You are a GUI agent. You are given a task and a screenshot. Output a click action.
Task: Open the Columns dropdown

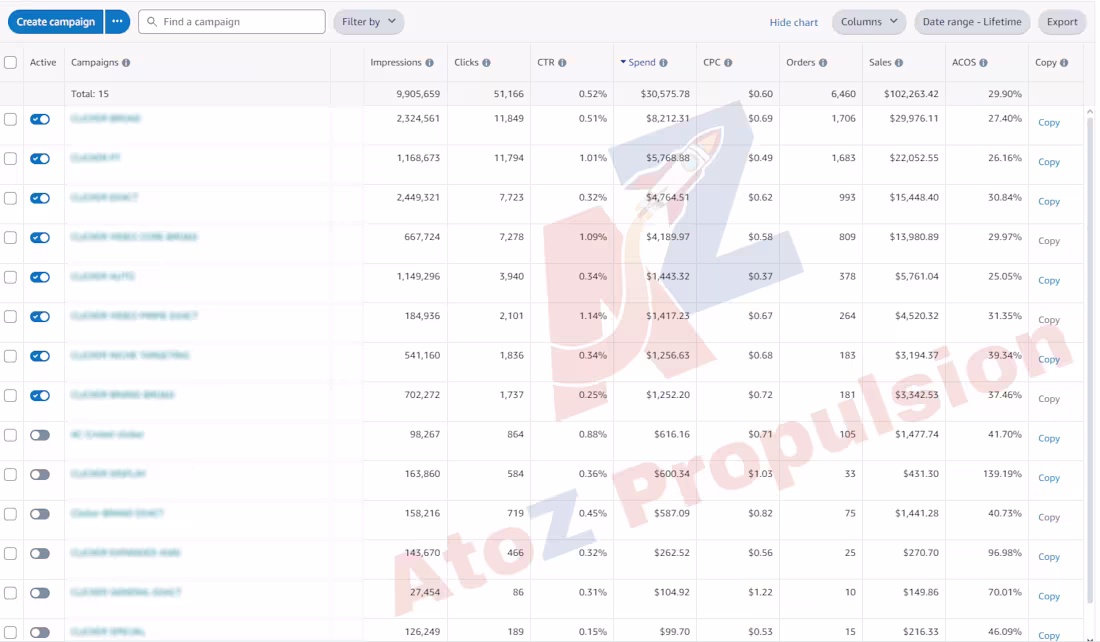(868, 22)
